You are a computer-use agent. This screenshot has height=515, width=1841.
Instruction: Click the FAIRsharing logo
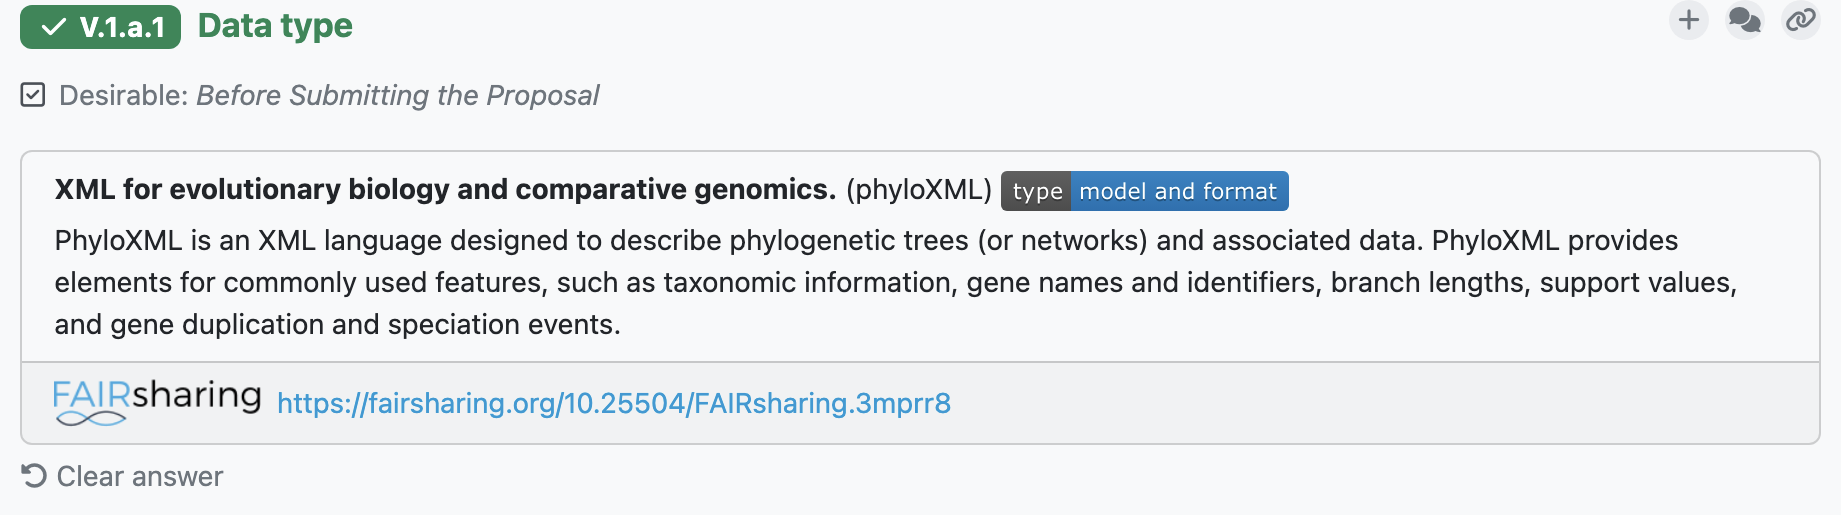click(x=157, y=401)
